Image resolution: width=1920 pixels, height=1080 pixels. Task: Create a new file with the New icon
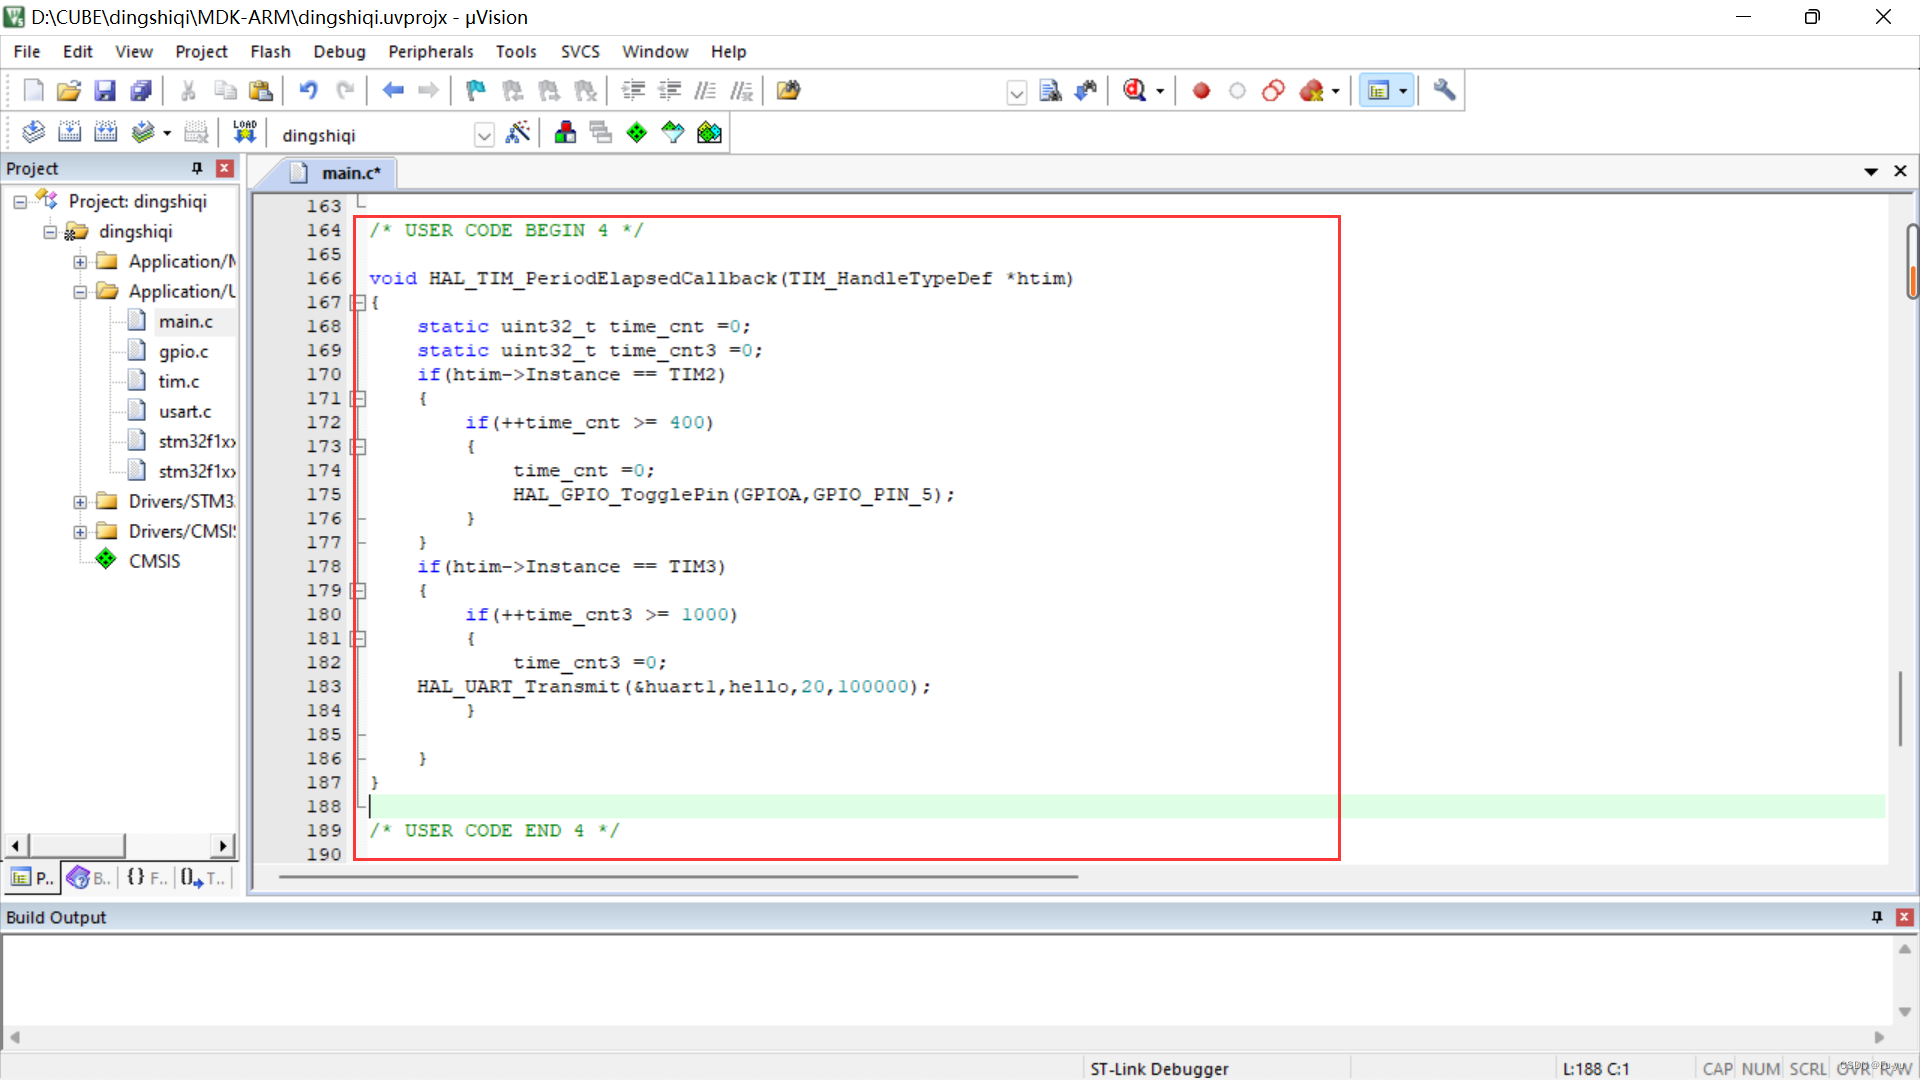tap(33, 91)
